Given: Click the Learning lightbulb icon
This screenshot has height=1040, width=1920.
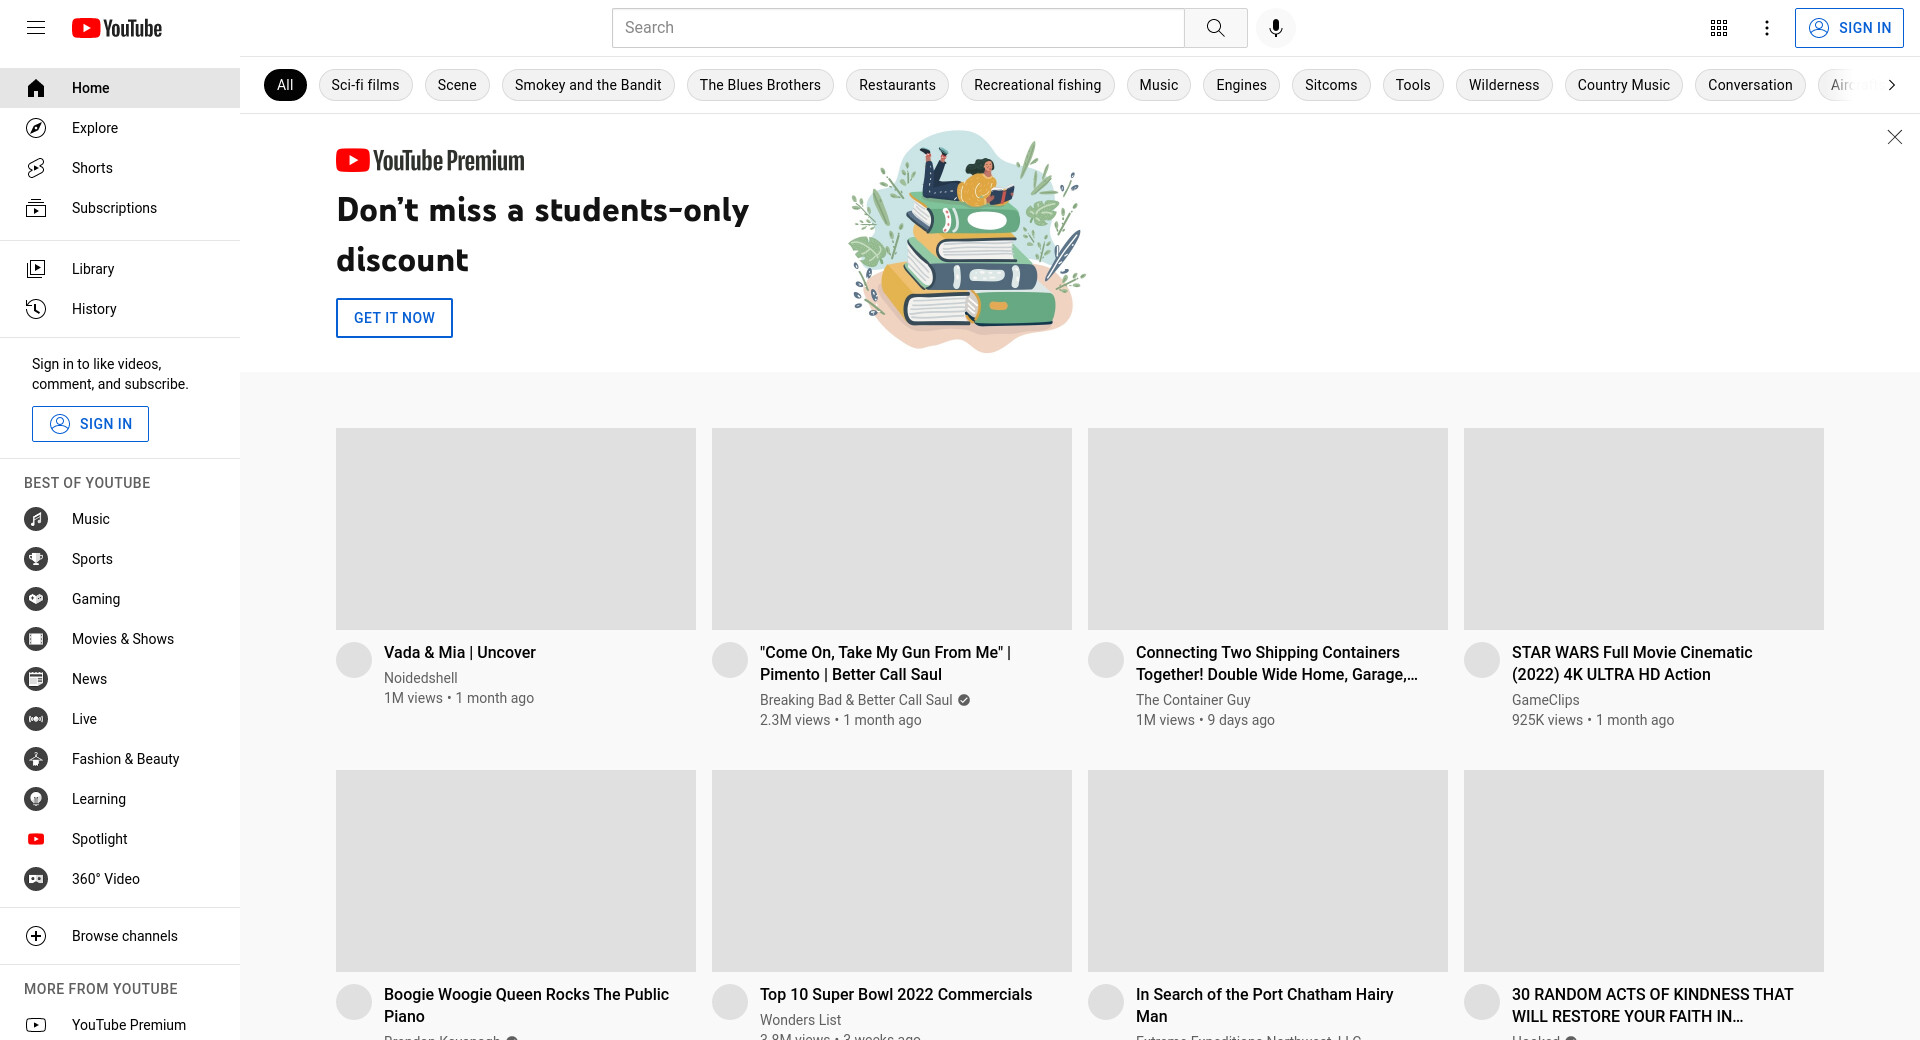Looking at the screenshot, I should coord(36,799).
